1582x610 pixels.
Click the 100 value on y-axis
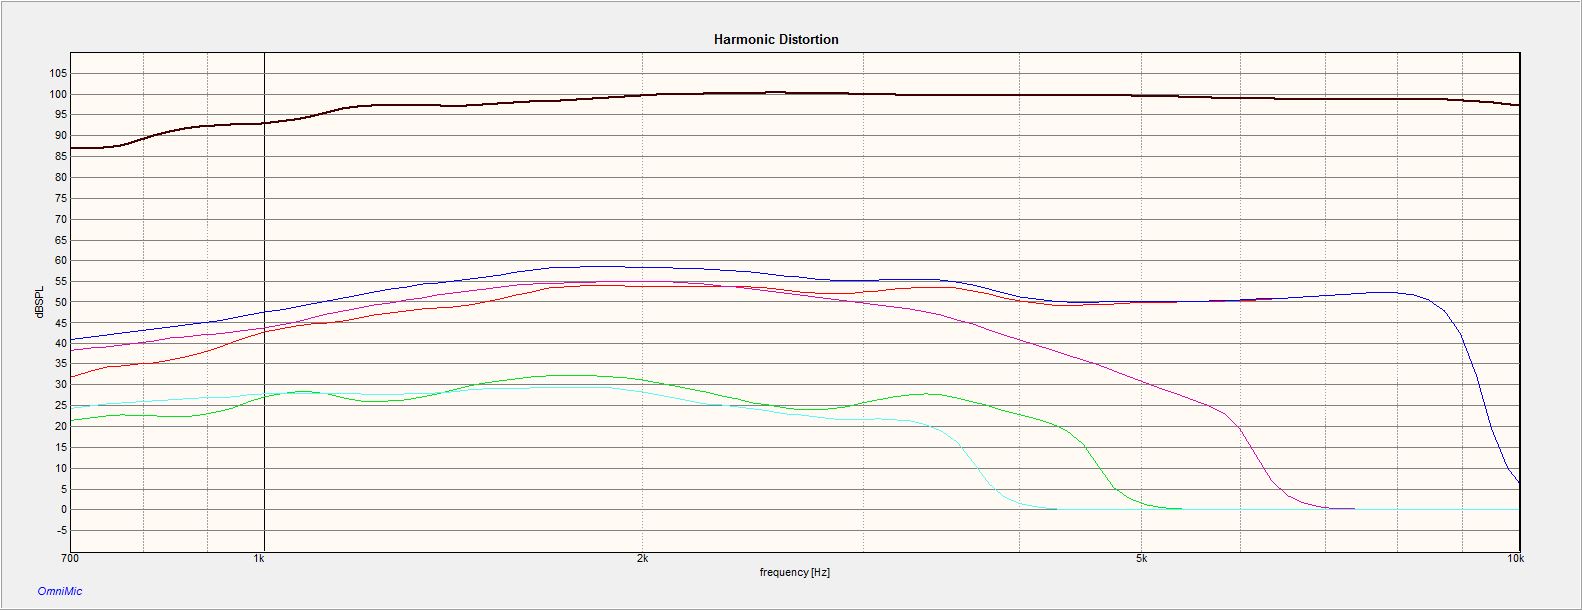click(58, 94)
